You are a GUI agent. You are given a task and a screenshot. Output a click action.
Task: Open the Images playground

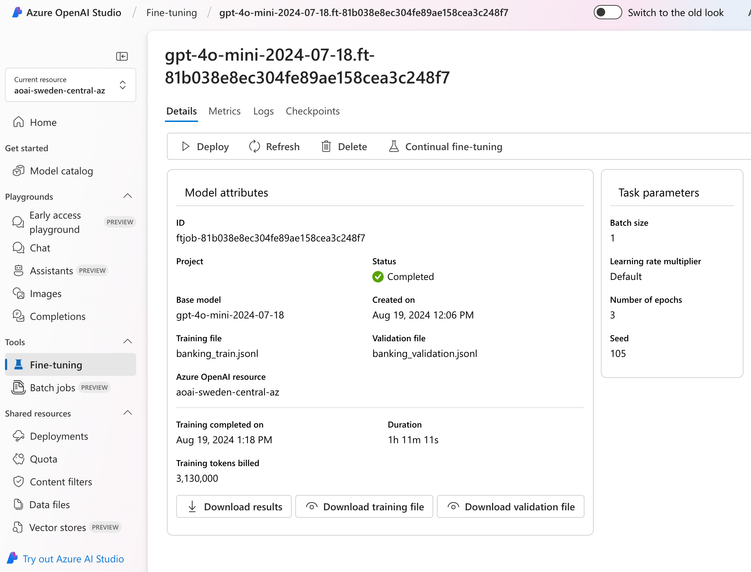(x=45, y=294)
